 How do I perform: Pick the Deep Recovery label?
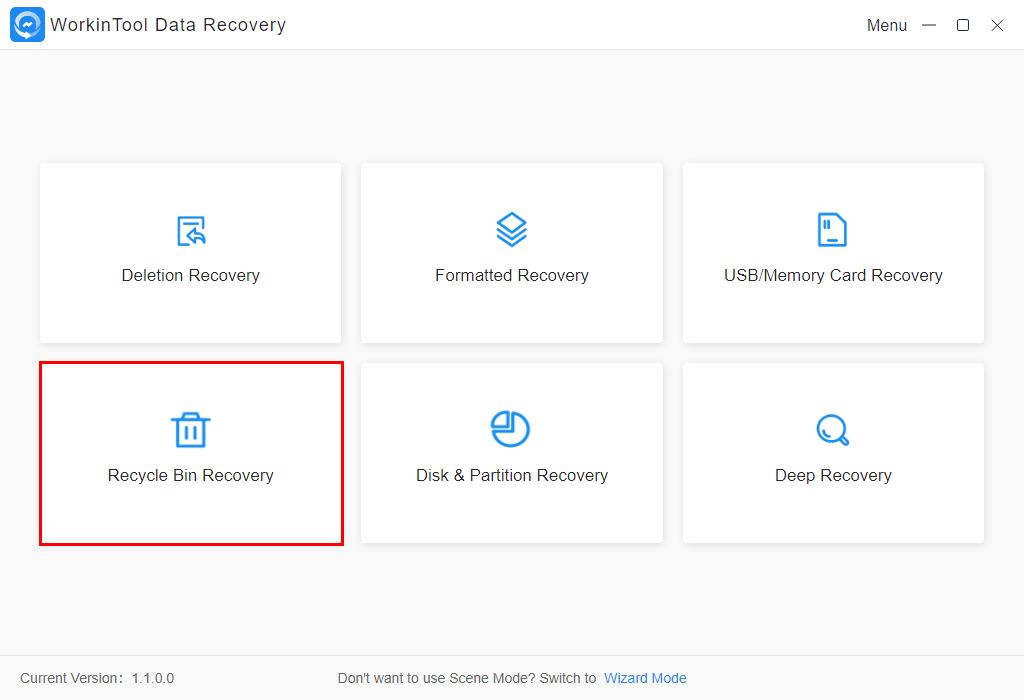click(x=833, y=475)
